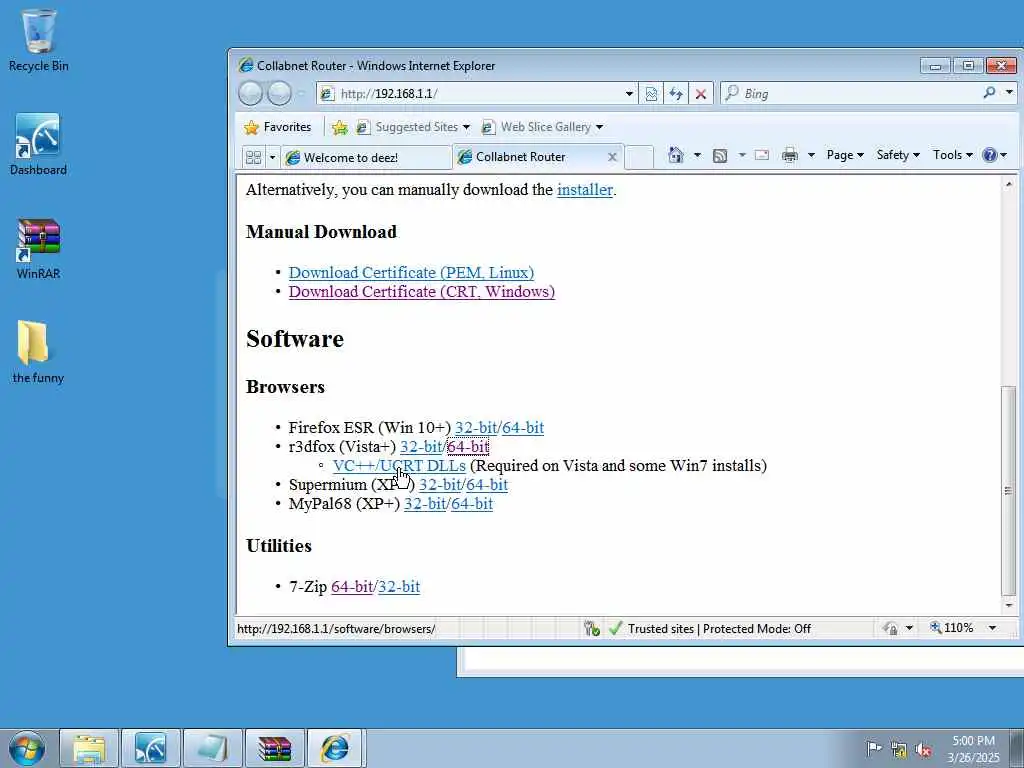
Task: Click the Refresh icon beside address bar
Action: (676, 94)
